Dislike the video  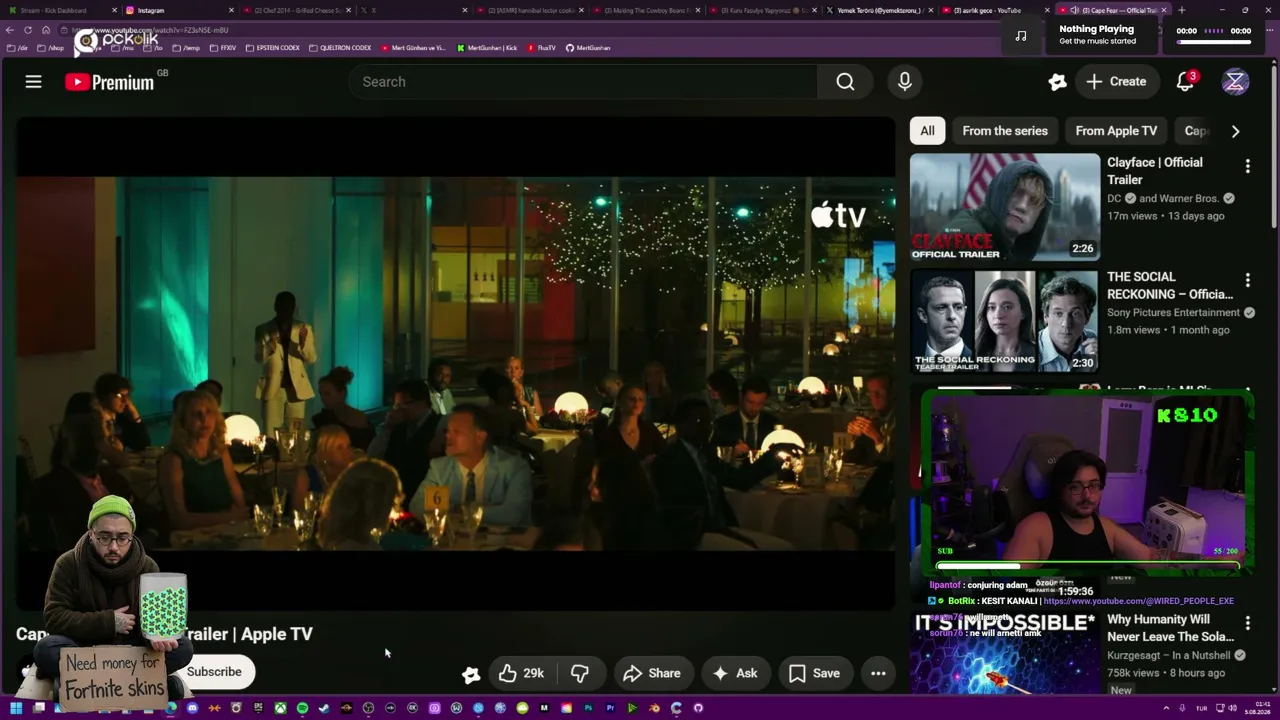click(x=579, y=673)
